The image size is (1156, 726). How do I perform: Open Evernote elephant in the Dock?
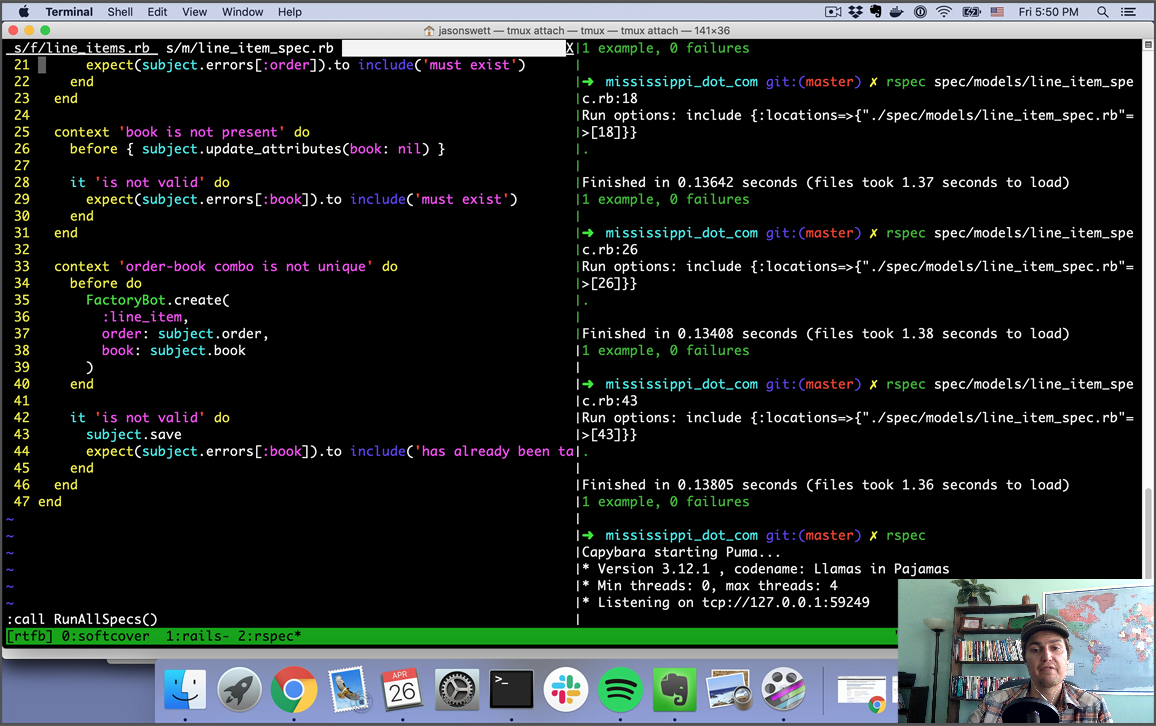pyautogui.click(x=675, y=689)
